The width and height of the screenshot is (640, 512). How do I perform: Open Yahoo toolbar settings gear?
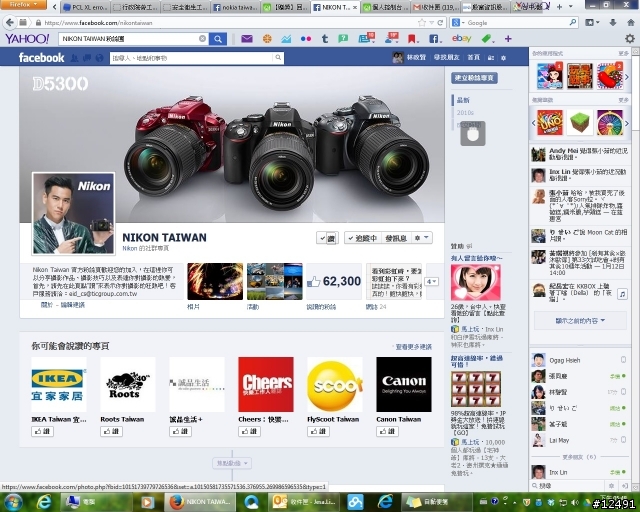(630, 38)
